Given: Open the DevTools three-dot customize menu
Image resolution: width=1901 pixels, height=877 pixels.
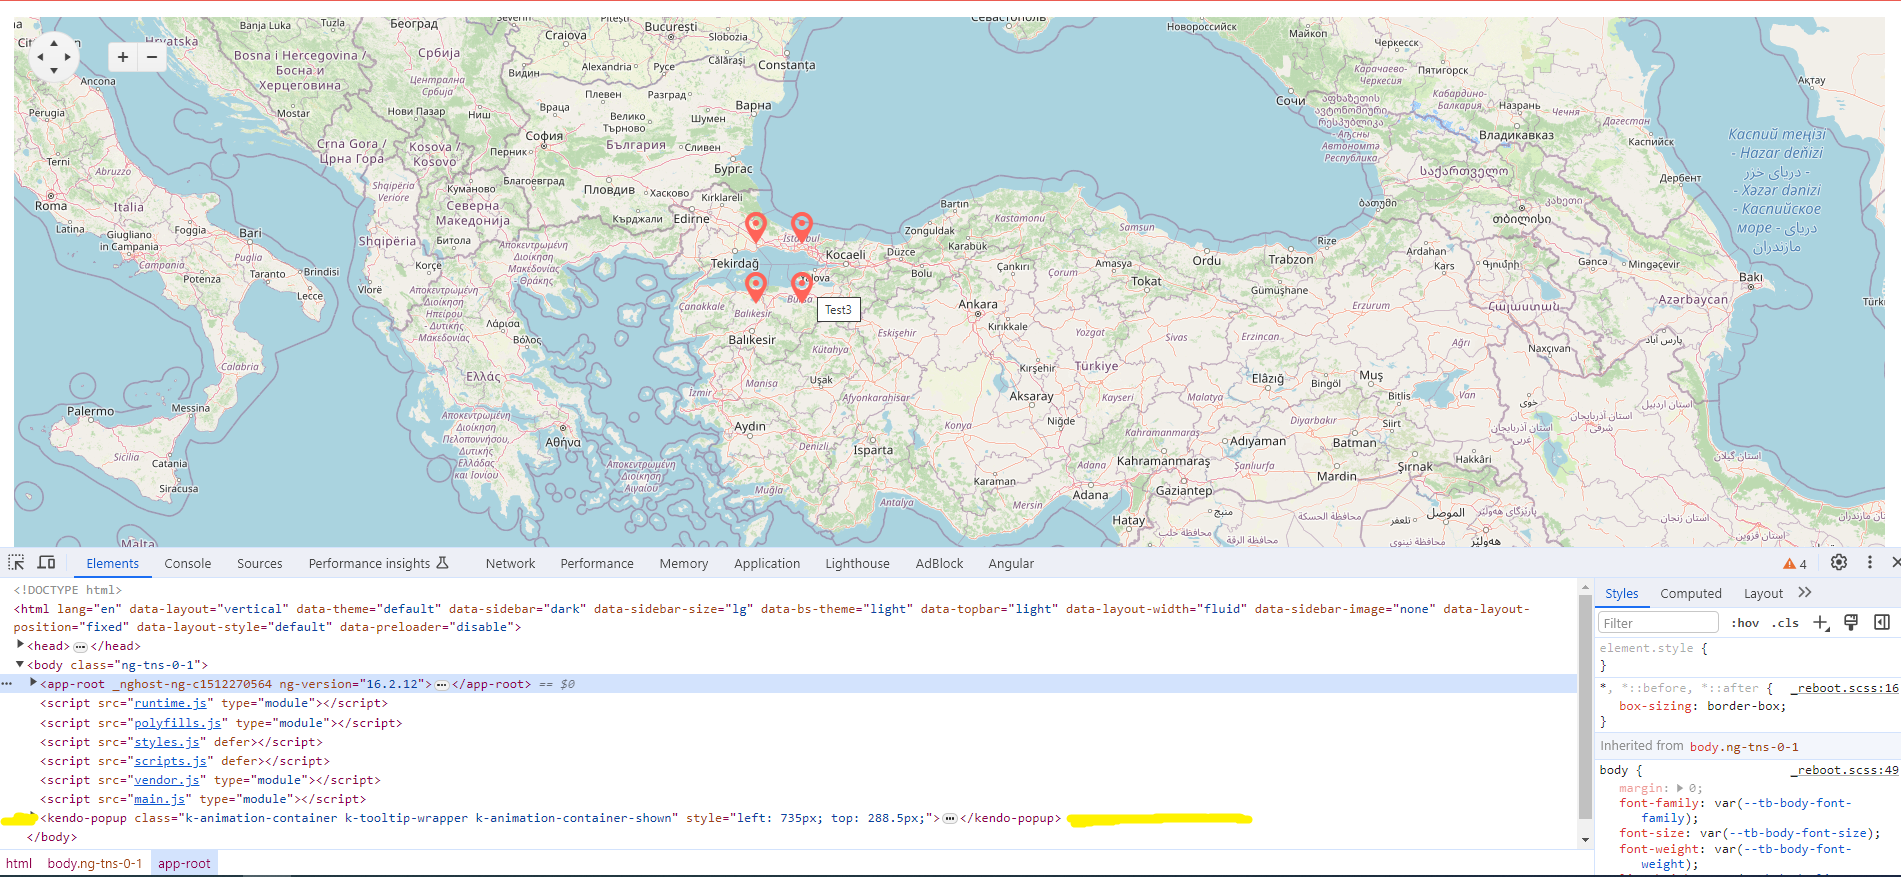Looking at the screenshot, I should coord(1869,563).
